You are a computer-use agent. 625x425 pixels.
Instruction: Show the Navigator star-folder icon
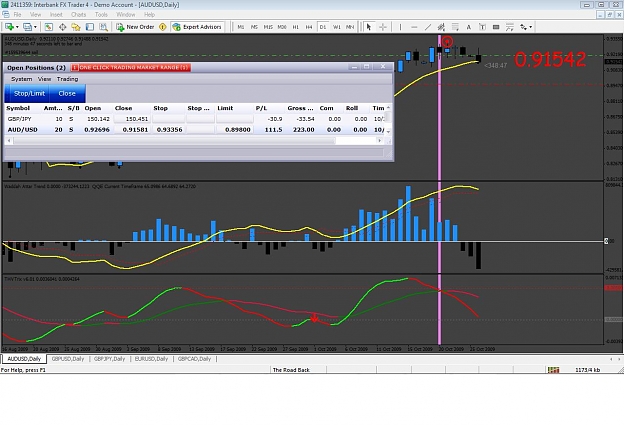(76, 27)
